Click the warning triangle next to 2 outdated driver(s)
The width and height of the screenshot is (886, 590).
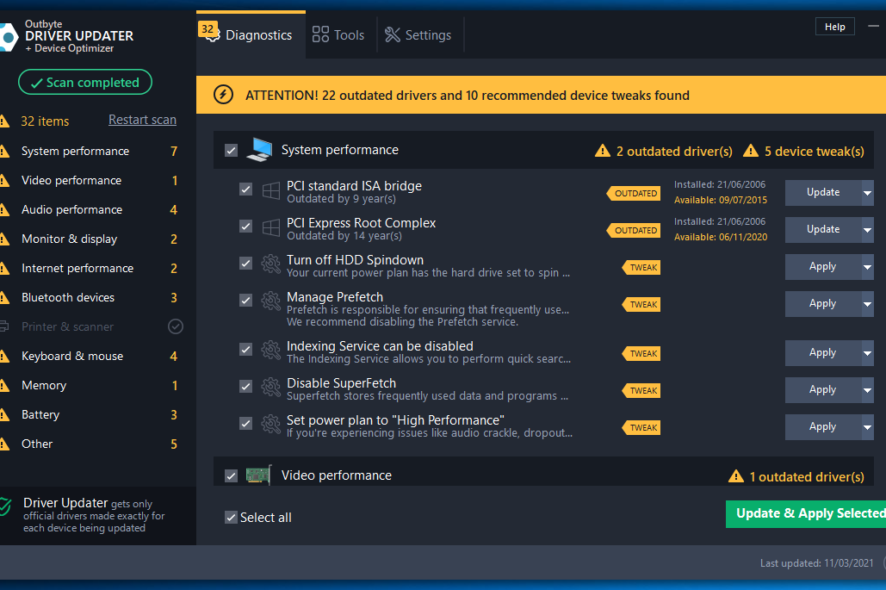tap(602, 150)
